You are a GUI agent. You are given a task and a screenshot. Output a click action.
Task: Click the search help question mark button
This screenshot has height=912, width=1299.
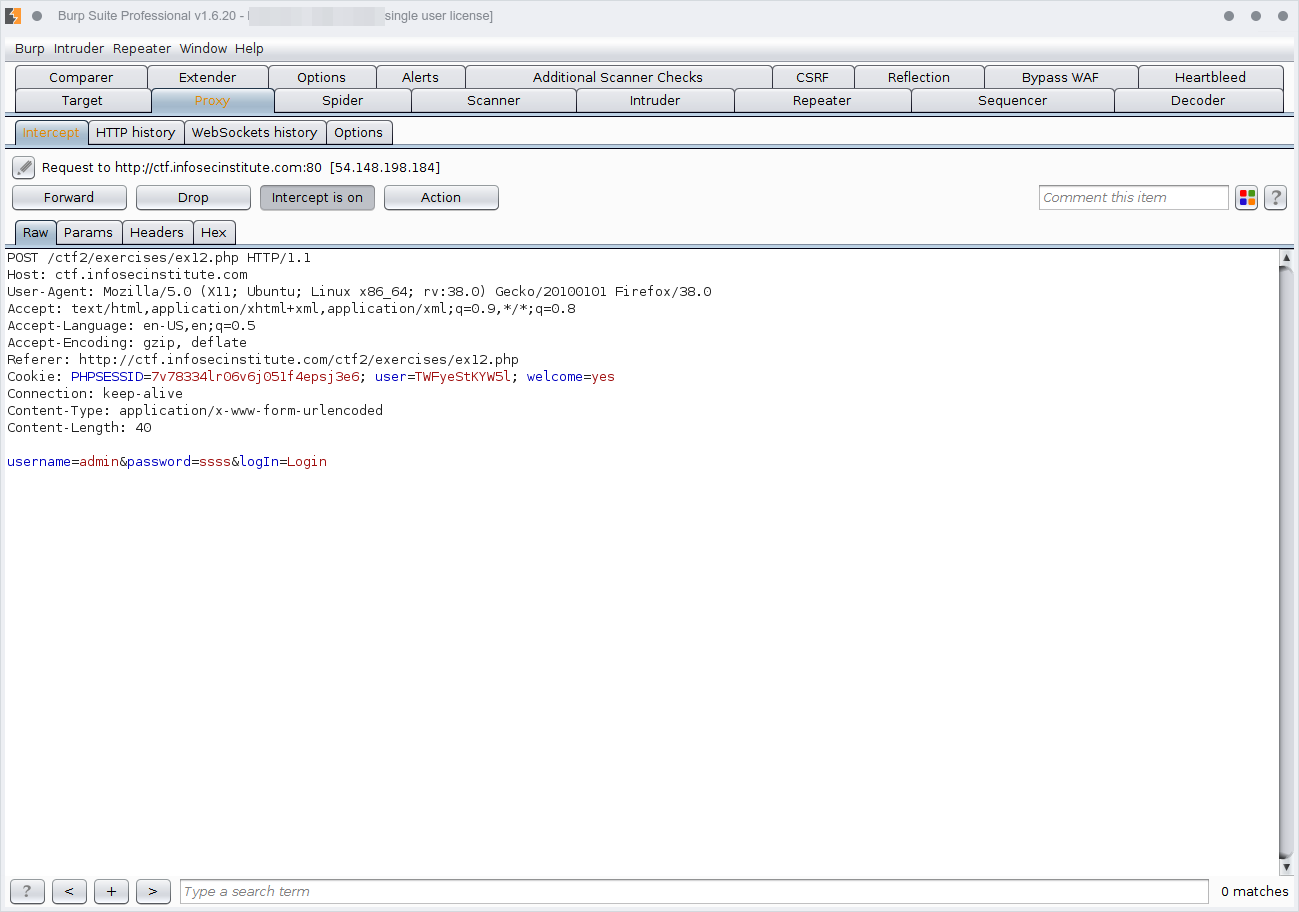tap(27, 891)
